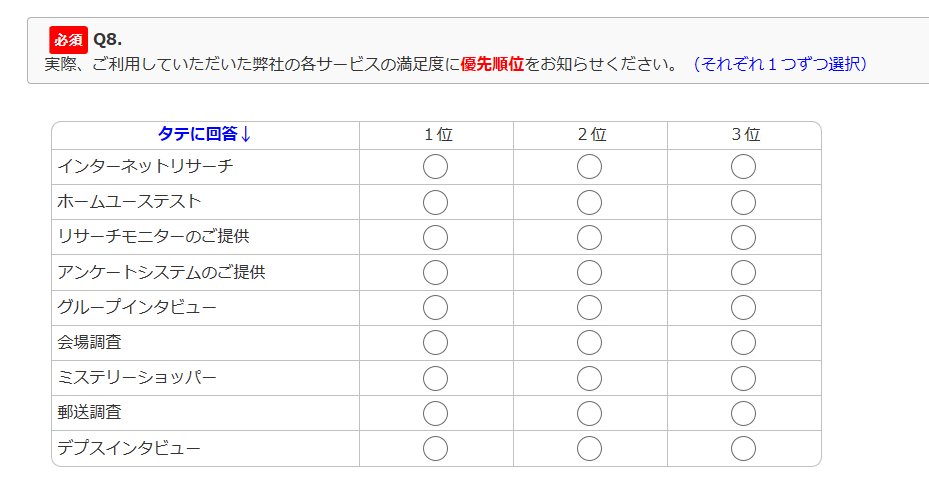Viewport: 929px width, 500px height.
Task: Mark ホームユーステスト as 1位
Action: point(435,202)
